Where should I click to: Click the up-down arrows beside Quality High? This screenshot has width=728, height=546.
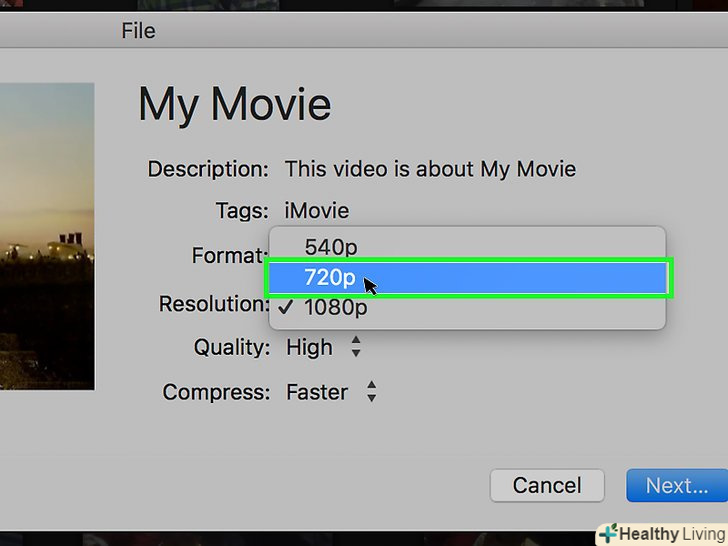356,348
